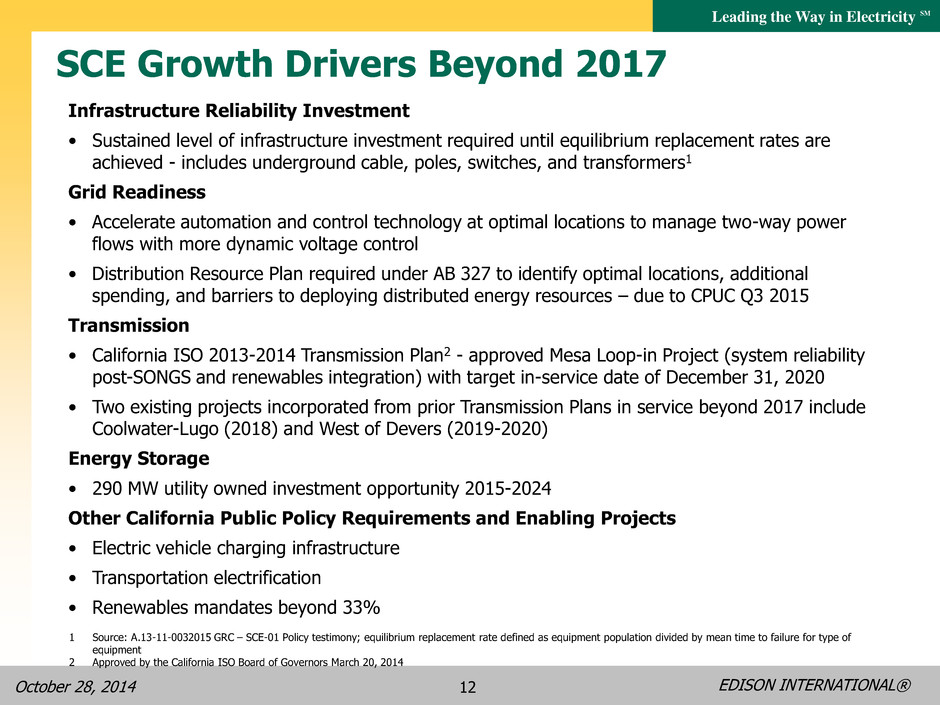The image size is (940, 705).
Task: Click the 'Distribution Resource Plan required under AB 327' bullet
Action: [x=450, y=274]
